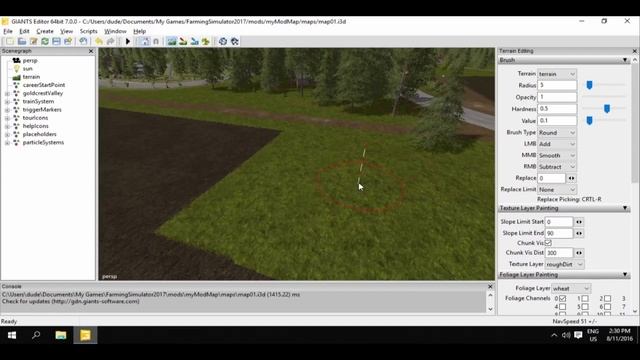This screenshot has width=640, height=360.
Task: Open the Create menu
Action: (x=45, y=31)
